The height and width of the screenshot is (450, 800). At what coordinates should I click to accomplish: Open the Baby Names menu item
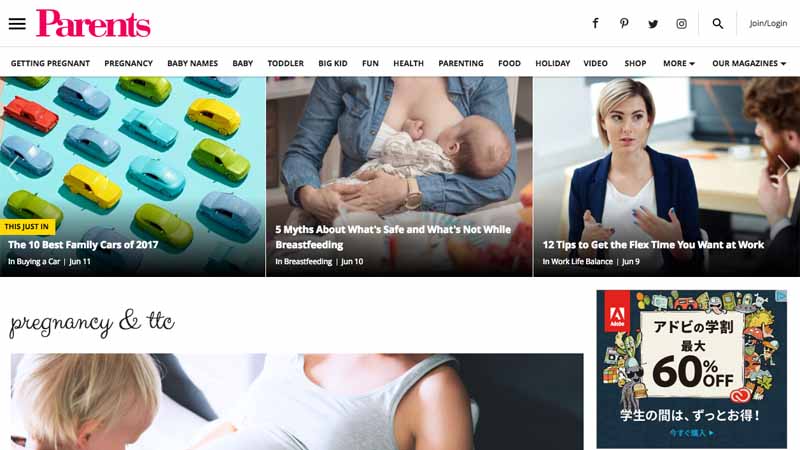click(192, 63)
